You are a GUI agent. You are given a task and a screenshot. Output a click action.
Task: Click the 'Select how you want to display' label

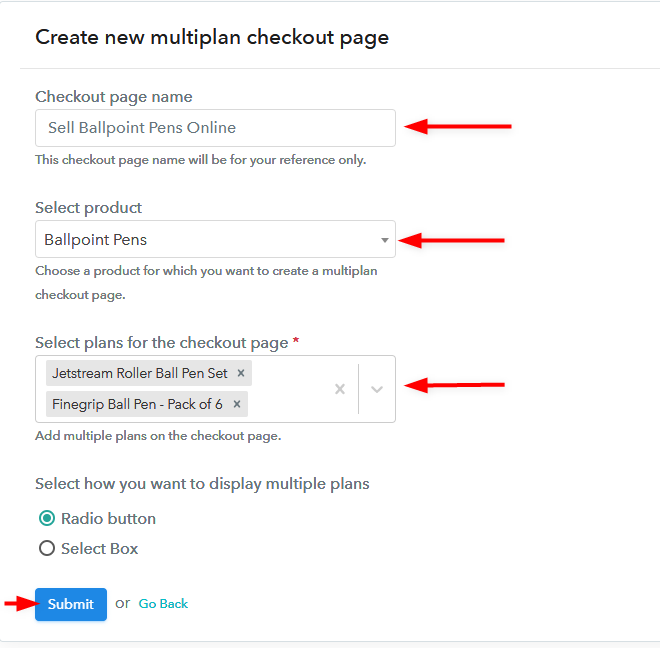(x=202, y=484)
